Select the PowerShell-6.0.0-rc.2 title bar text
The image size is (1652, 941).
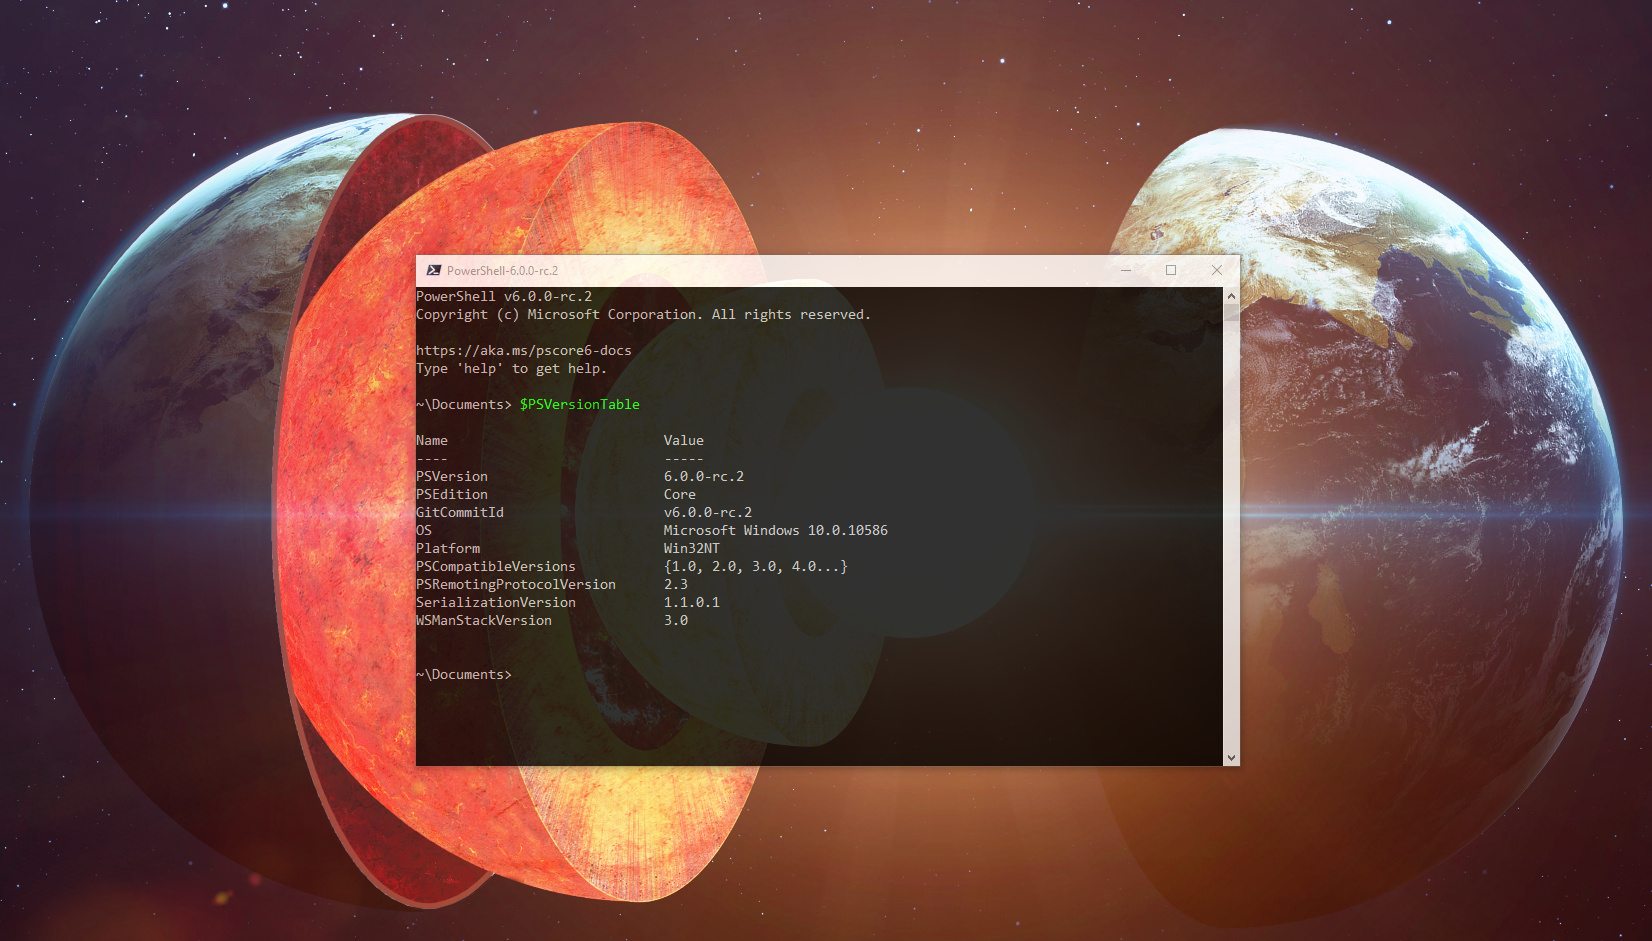[x=503, y=270]
